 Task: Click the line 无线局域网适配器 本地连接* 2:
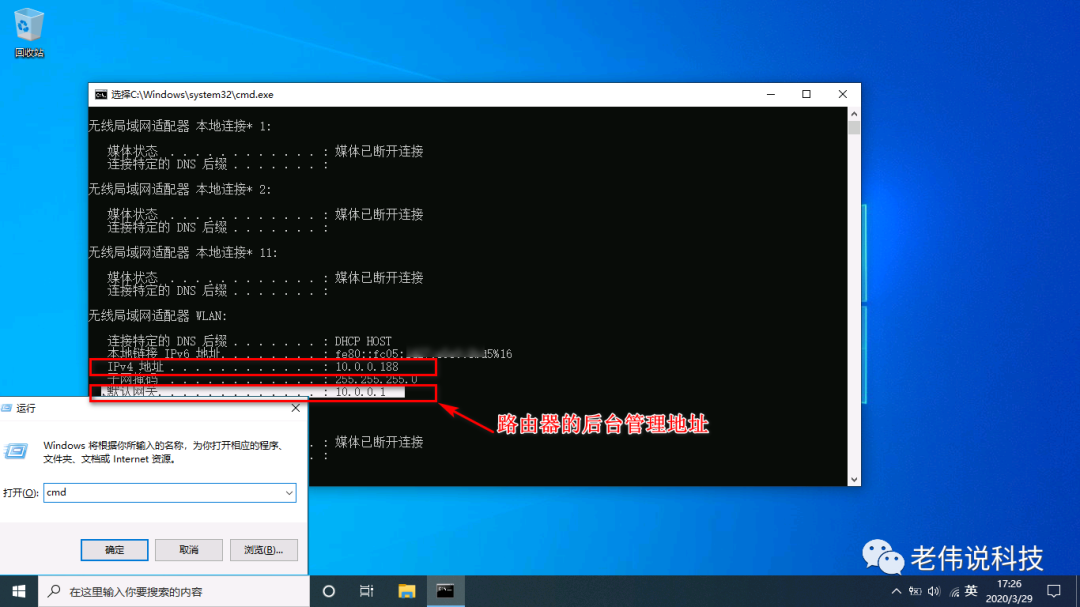(180, 189)
